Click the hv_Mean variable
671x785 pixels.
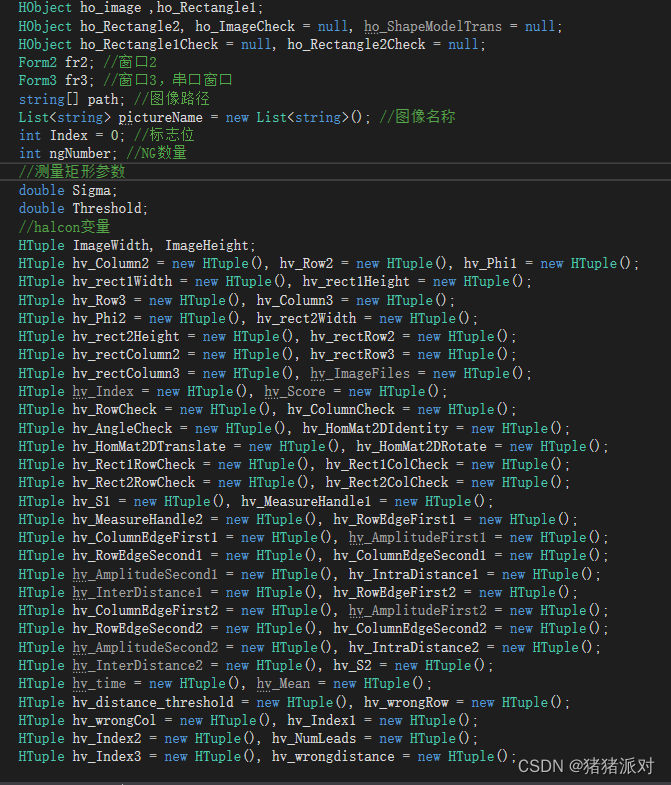[283, 684]
